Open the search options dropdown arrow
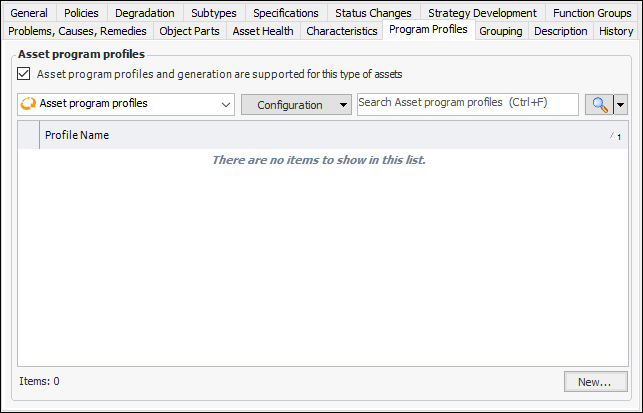This screenshot has height=413, width=643. (621, 105)
